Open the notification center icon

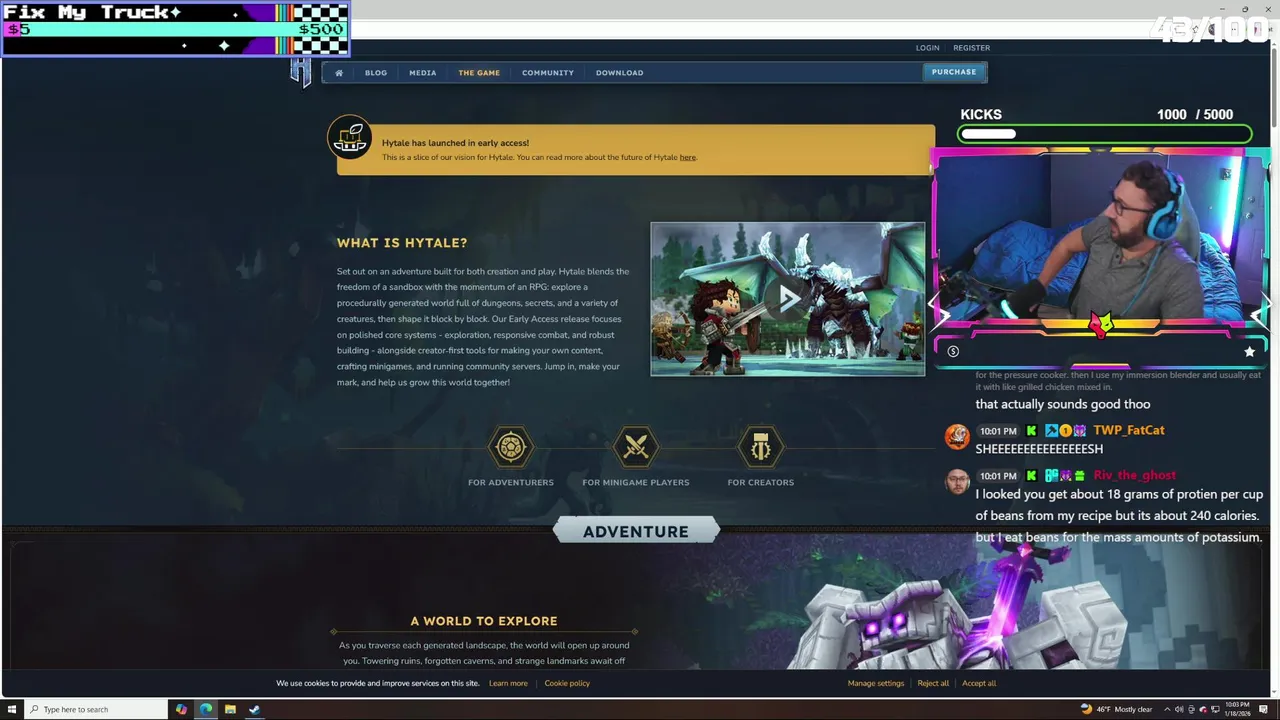coord(1264,709)
